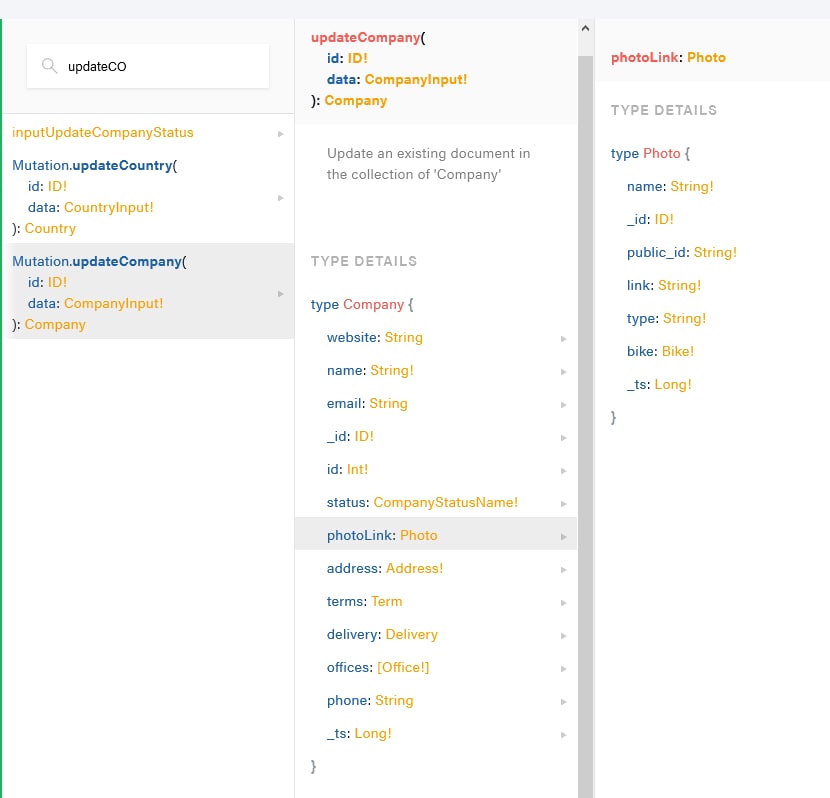Image resolution: width=830 pixels, height=798 pixels.
Task: Open type: String! field
Action: pos(666,319)
